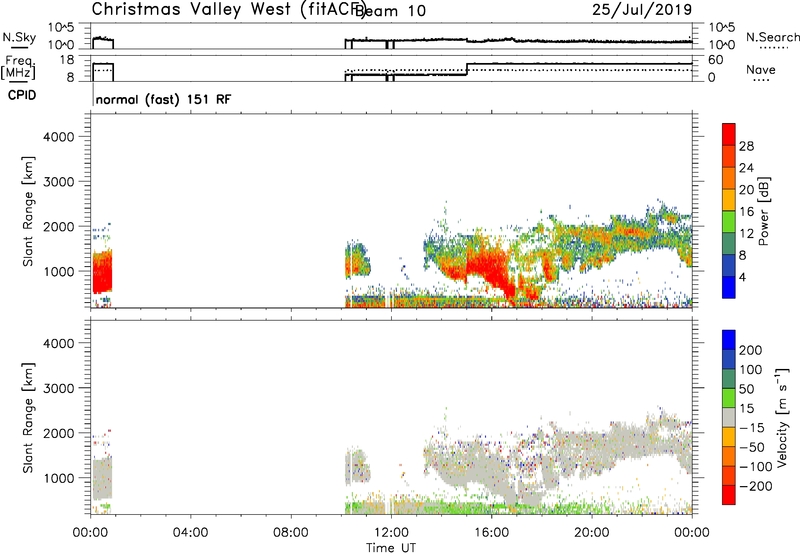Click the 'Time UT' axis title

point(391,548)
